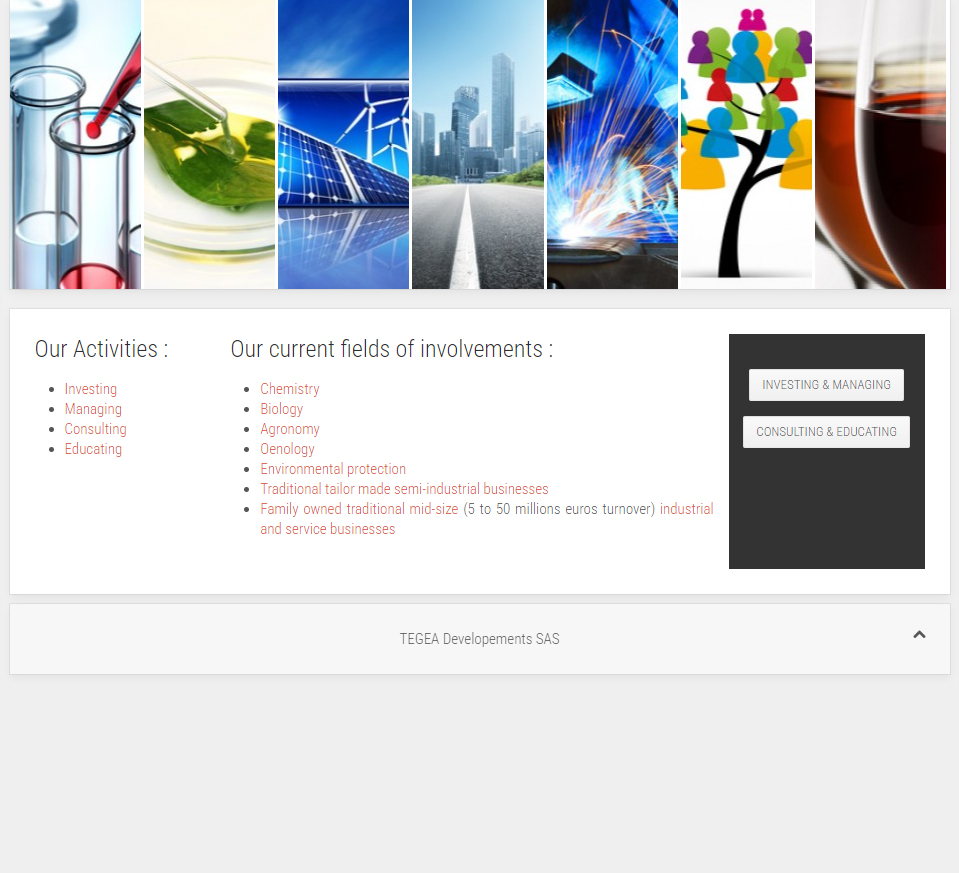Open the Consulting & Educating button
Screen dimensions: 959x873
click(x=826, y=432)
